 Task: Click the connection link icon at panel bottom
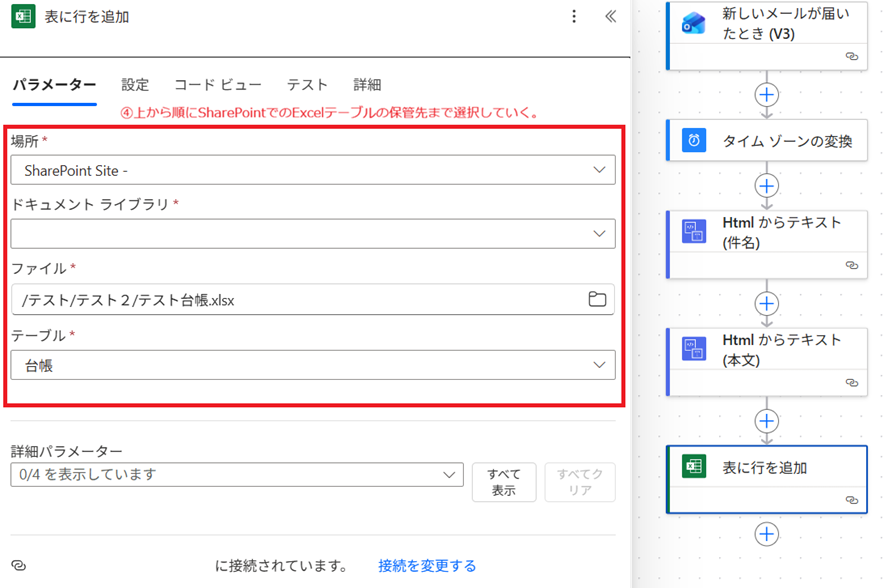(19, 566)
